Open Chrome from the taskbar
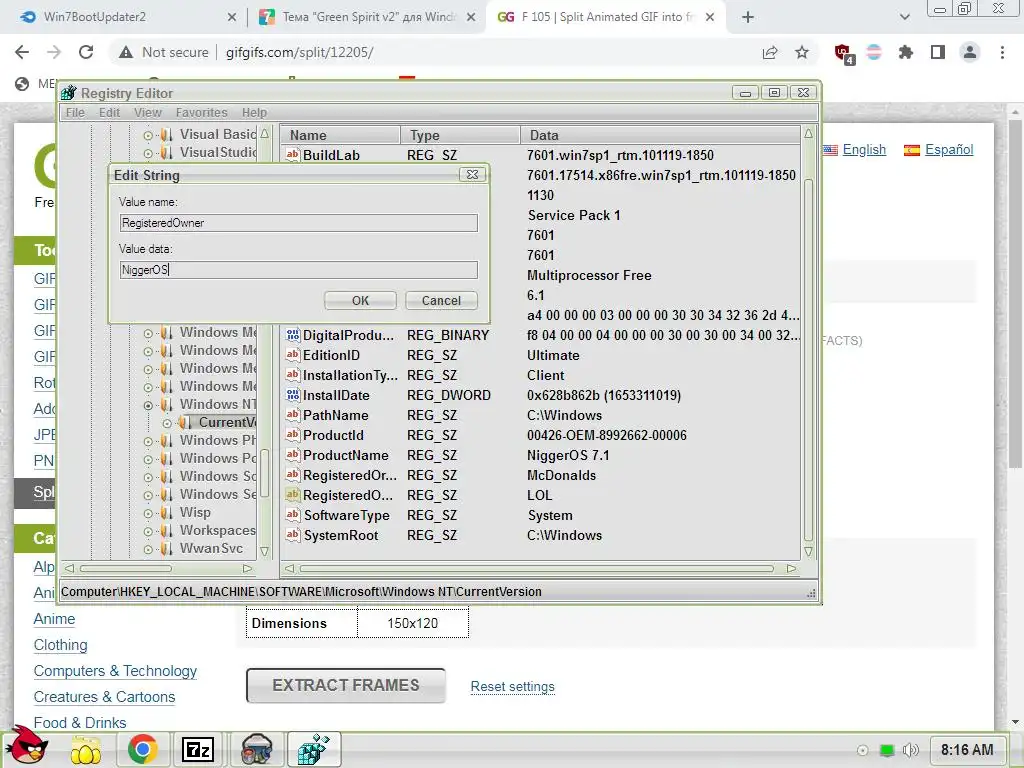Viewport: 1024px width, 768px height. click(143, 749)
